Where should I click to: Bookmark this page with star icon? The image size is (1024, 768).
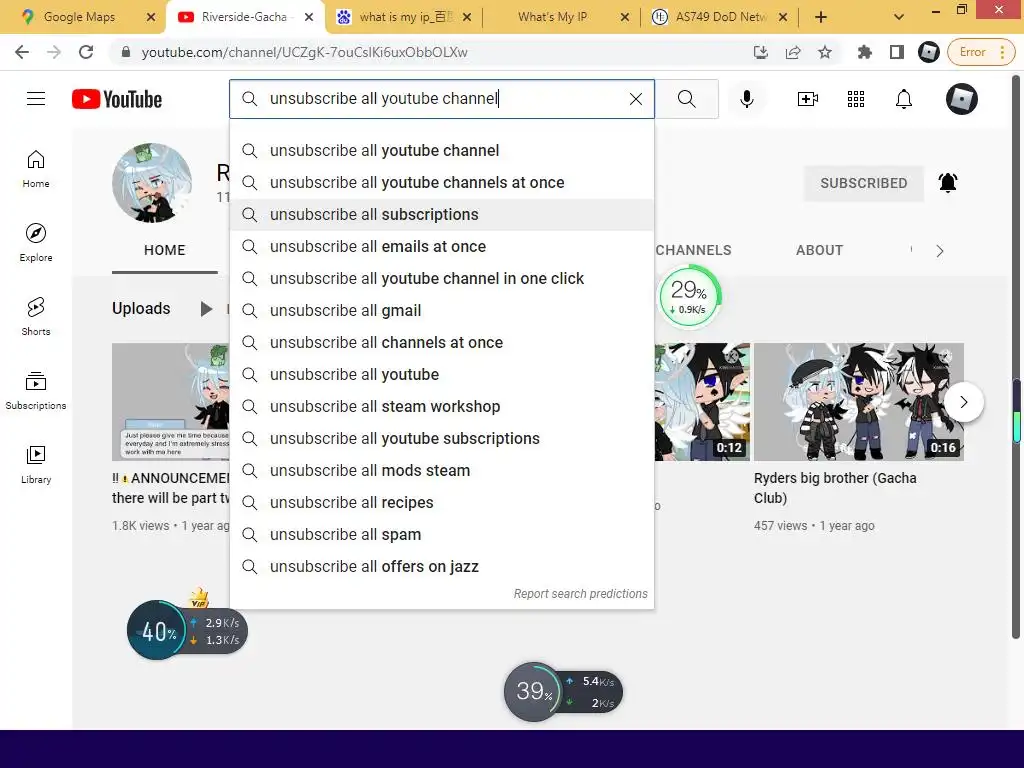tap(825, 52)
